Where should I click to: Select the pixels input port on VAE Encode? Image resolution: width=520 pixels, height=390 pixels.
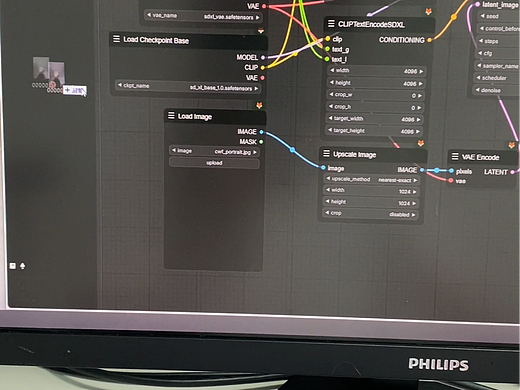(x=451, y=171)
